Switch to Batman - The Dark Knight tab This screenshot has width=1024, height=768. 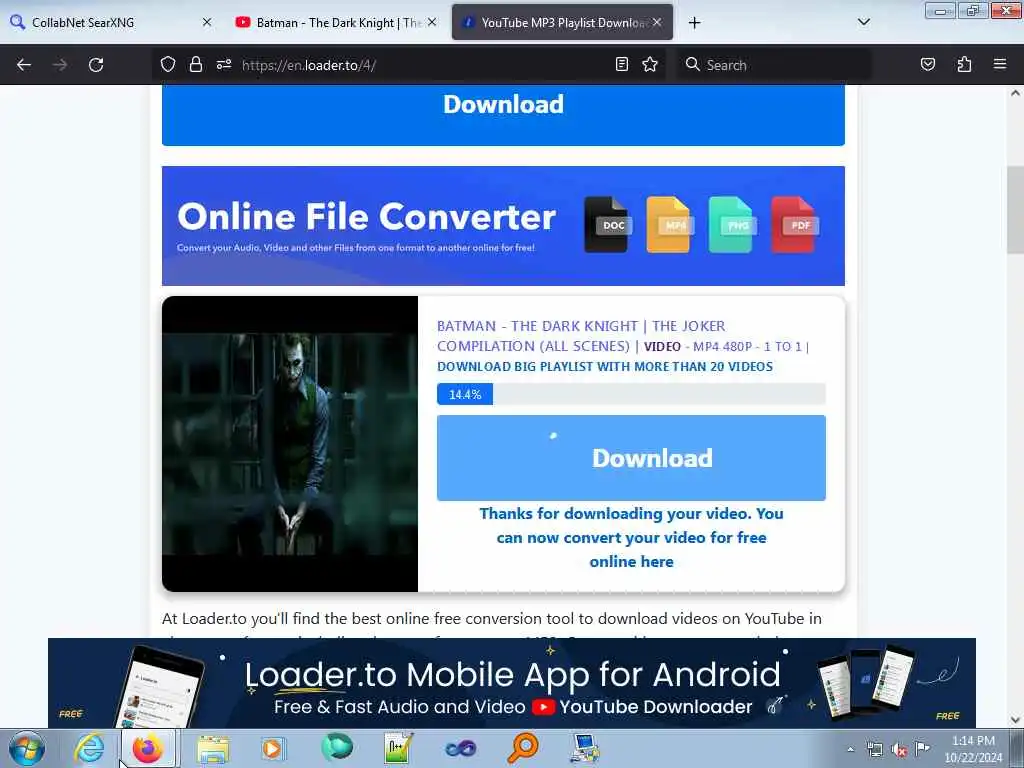335,23
